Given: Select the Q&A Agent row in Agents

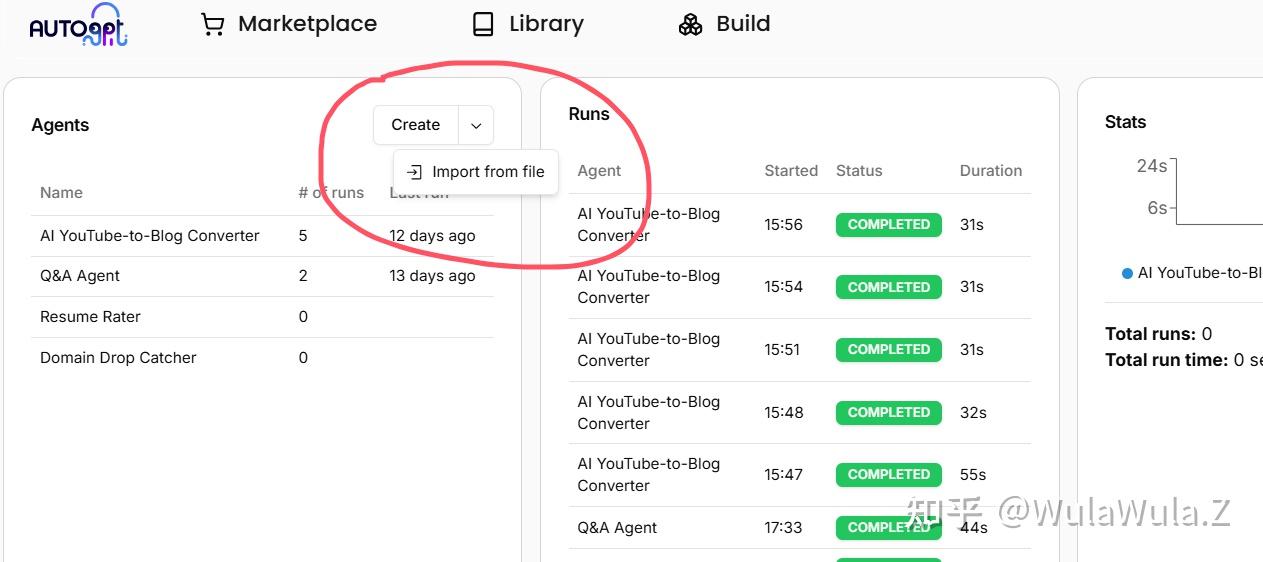Looking at the screenshot, I should point(80,276).
